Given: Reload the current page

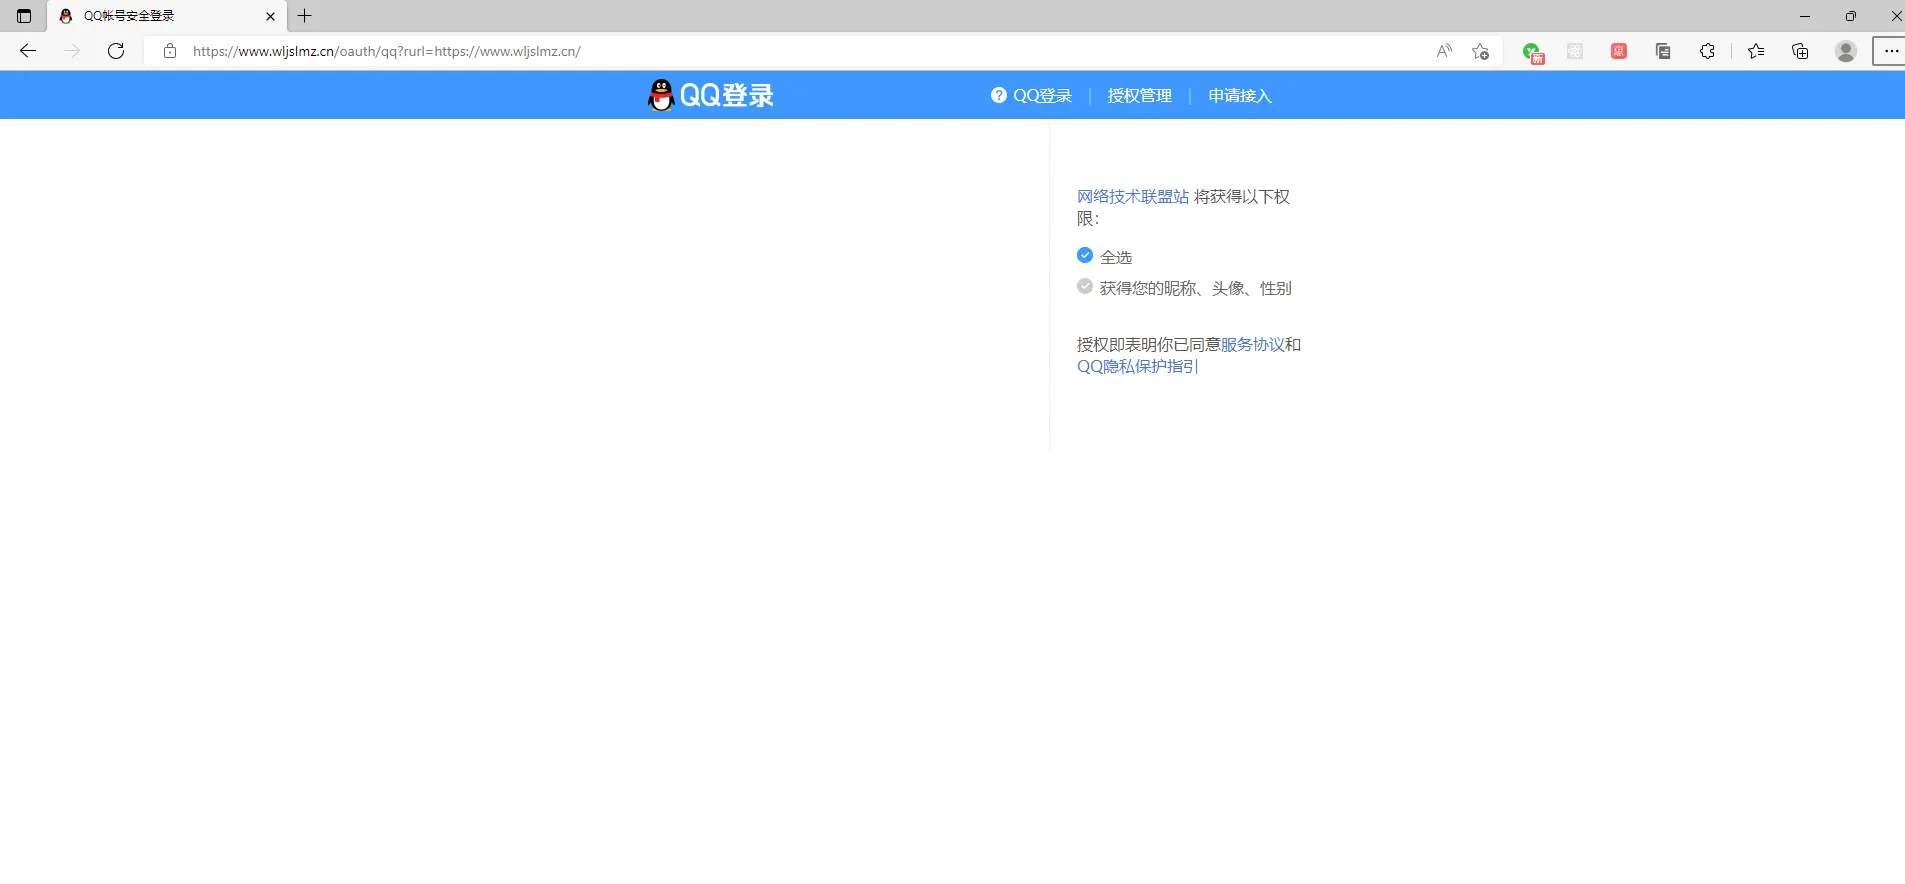Looking at the screenshot, I should (x=116, y=51).
